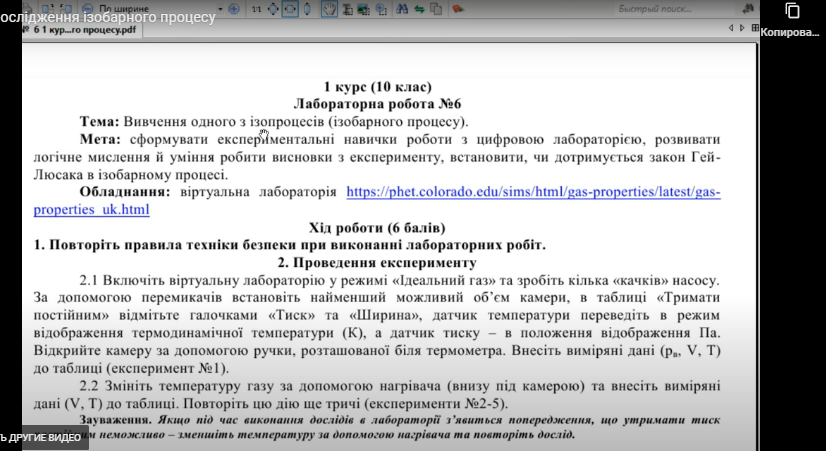Click the zoom out minus icon
The height and width of the screenshot is (451, 826).
click(x=88, y=8)
